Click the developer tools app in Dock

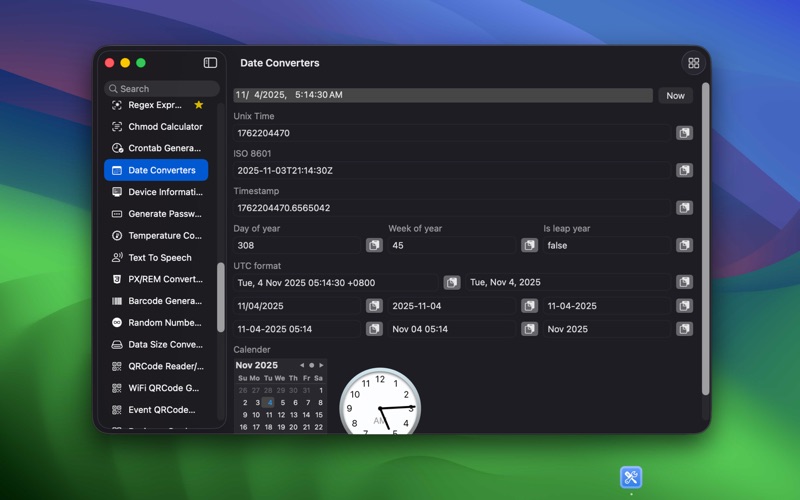(x=631, y=477)
